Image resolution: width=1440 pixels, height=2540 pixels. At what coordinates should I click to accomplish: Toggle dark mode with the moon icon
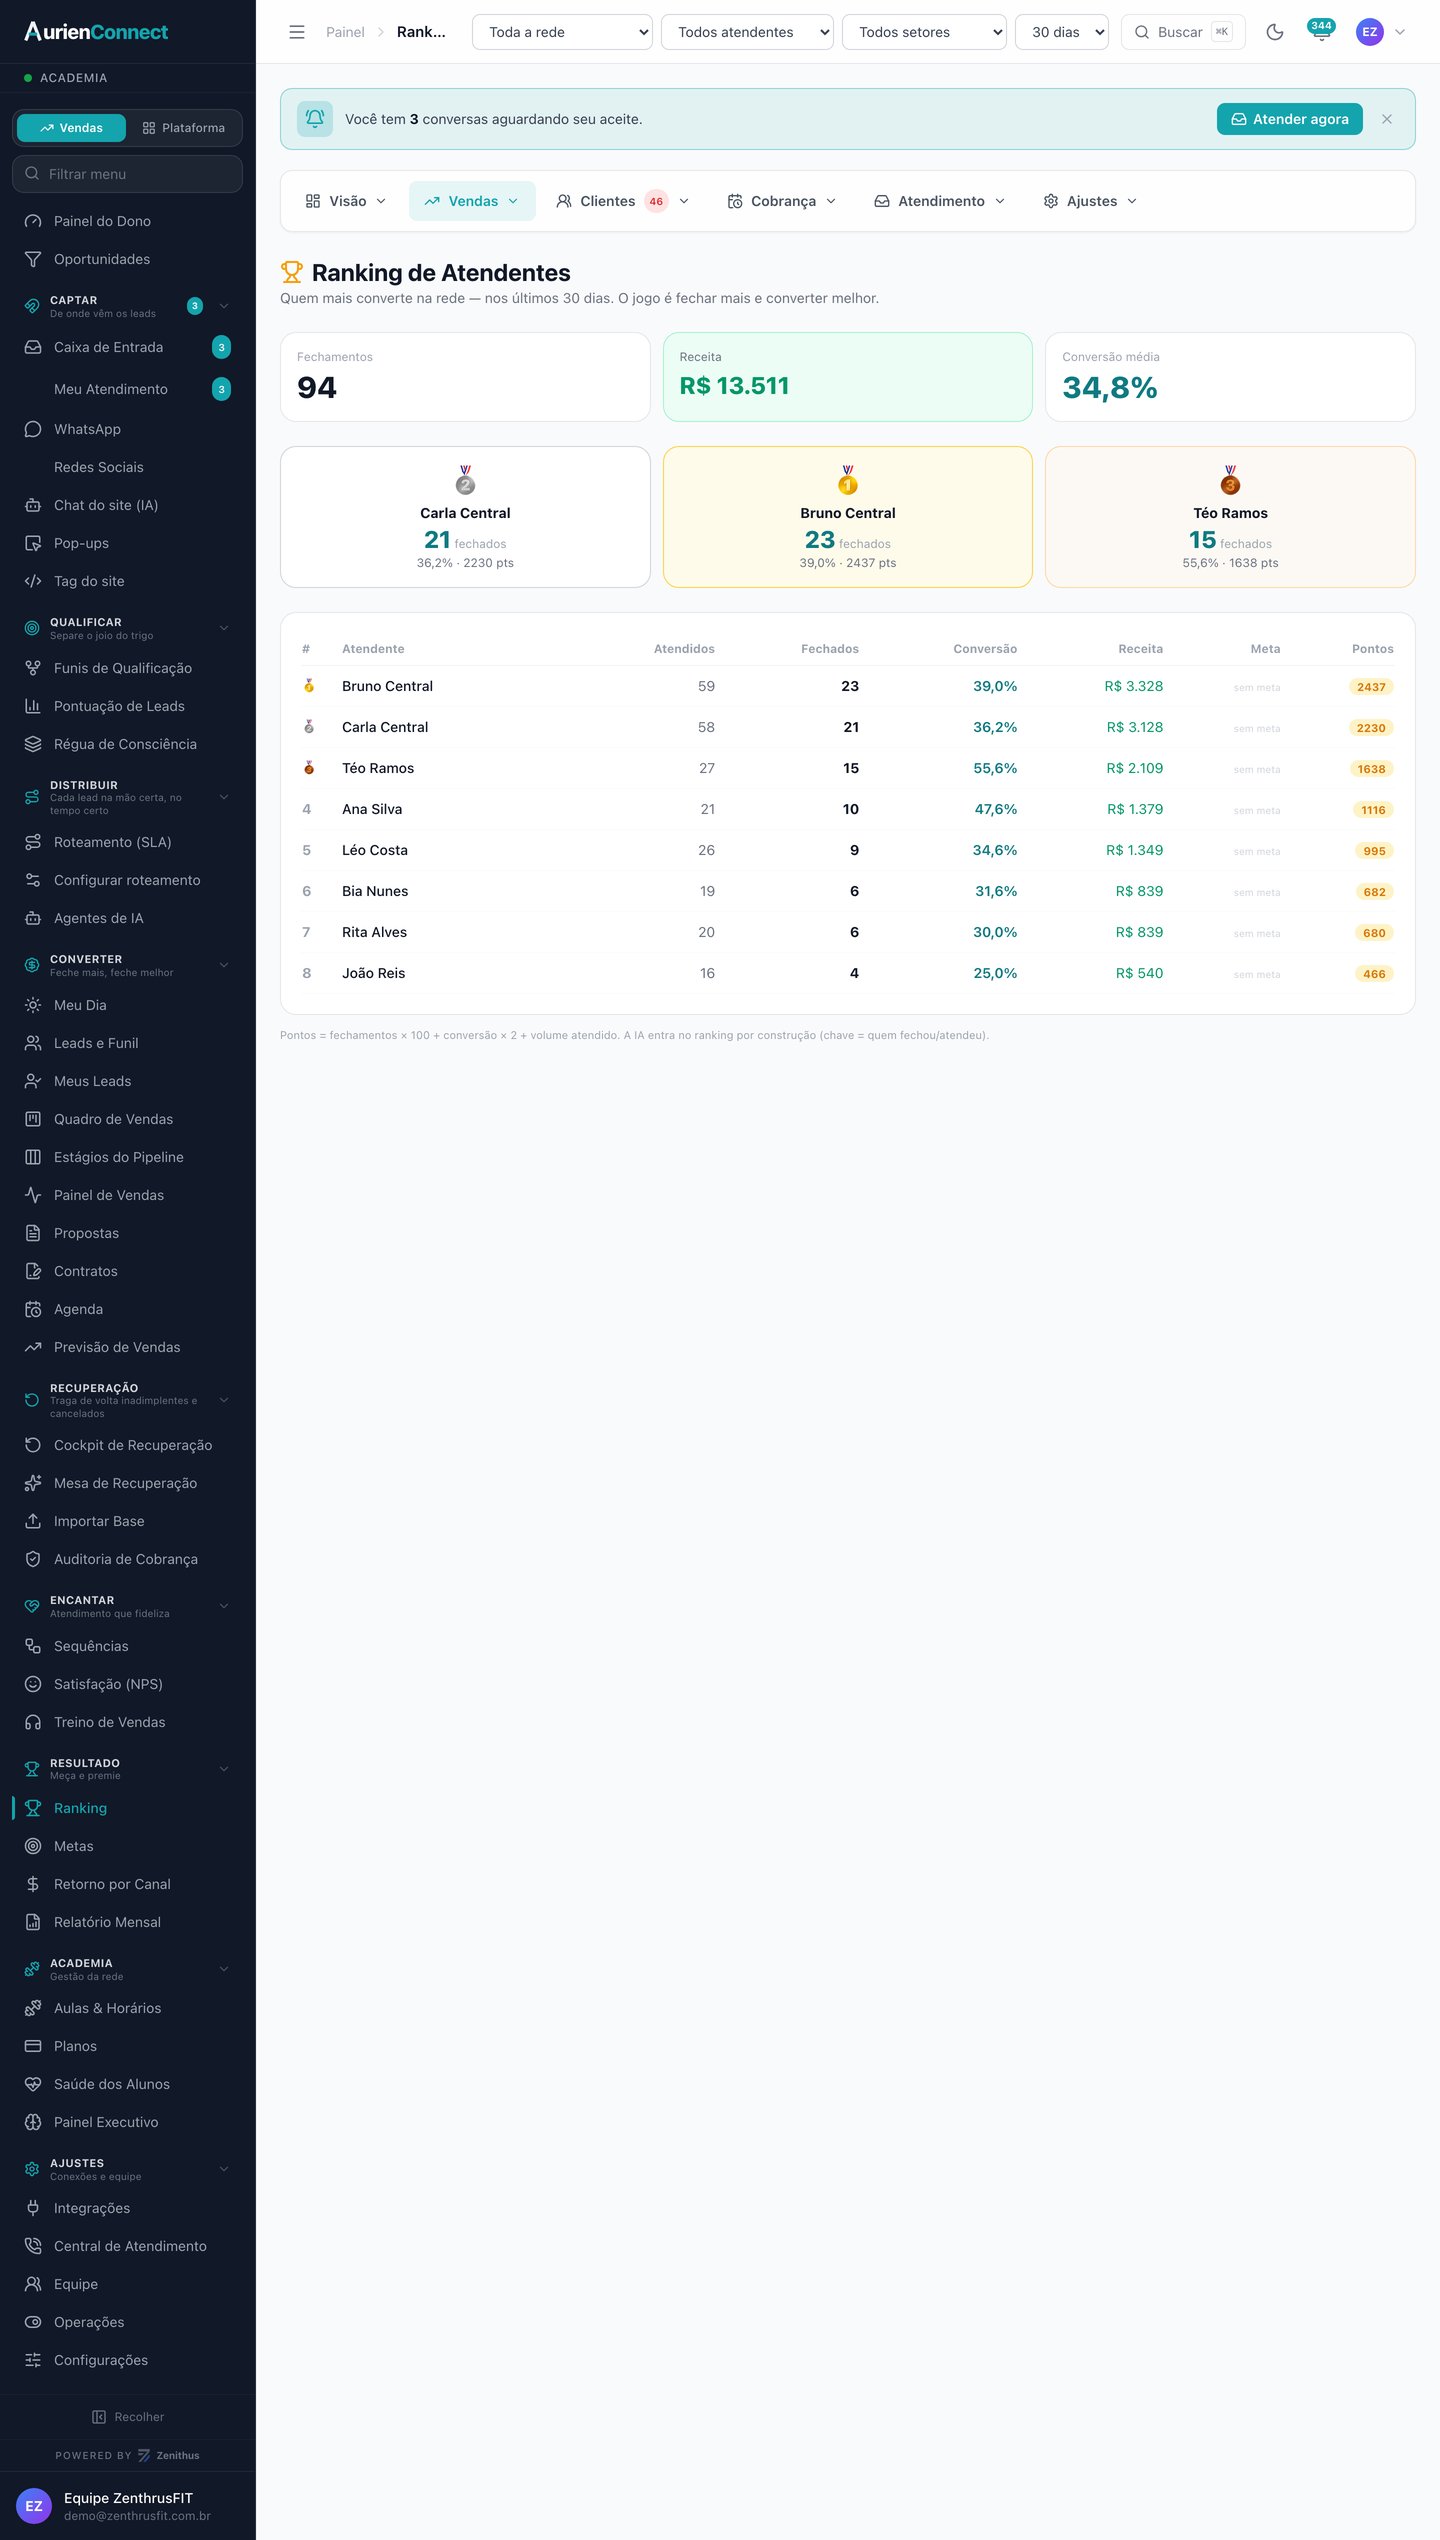click(1274, 32)
